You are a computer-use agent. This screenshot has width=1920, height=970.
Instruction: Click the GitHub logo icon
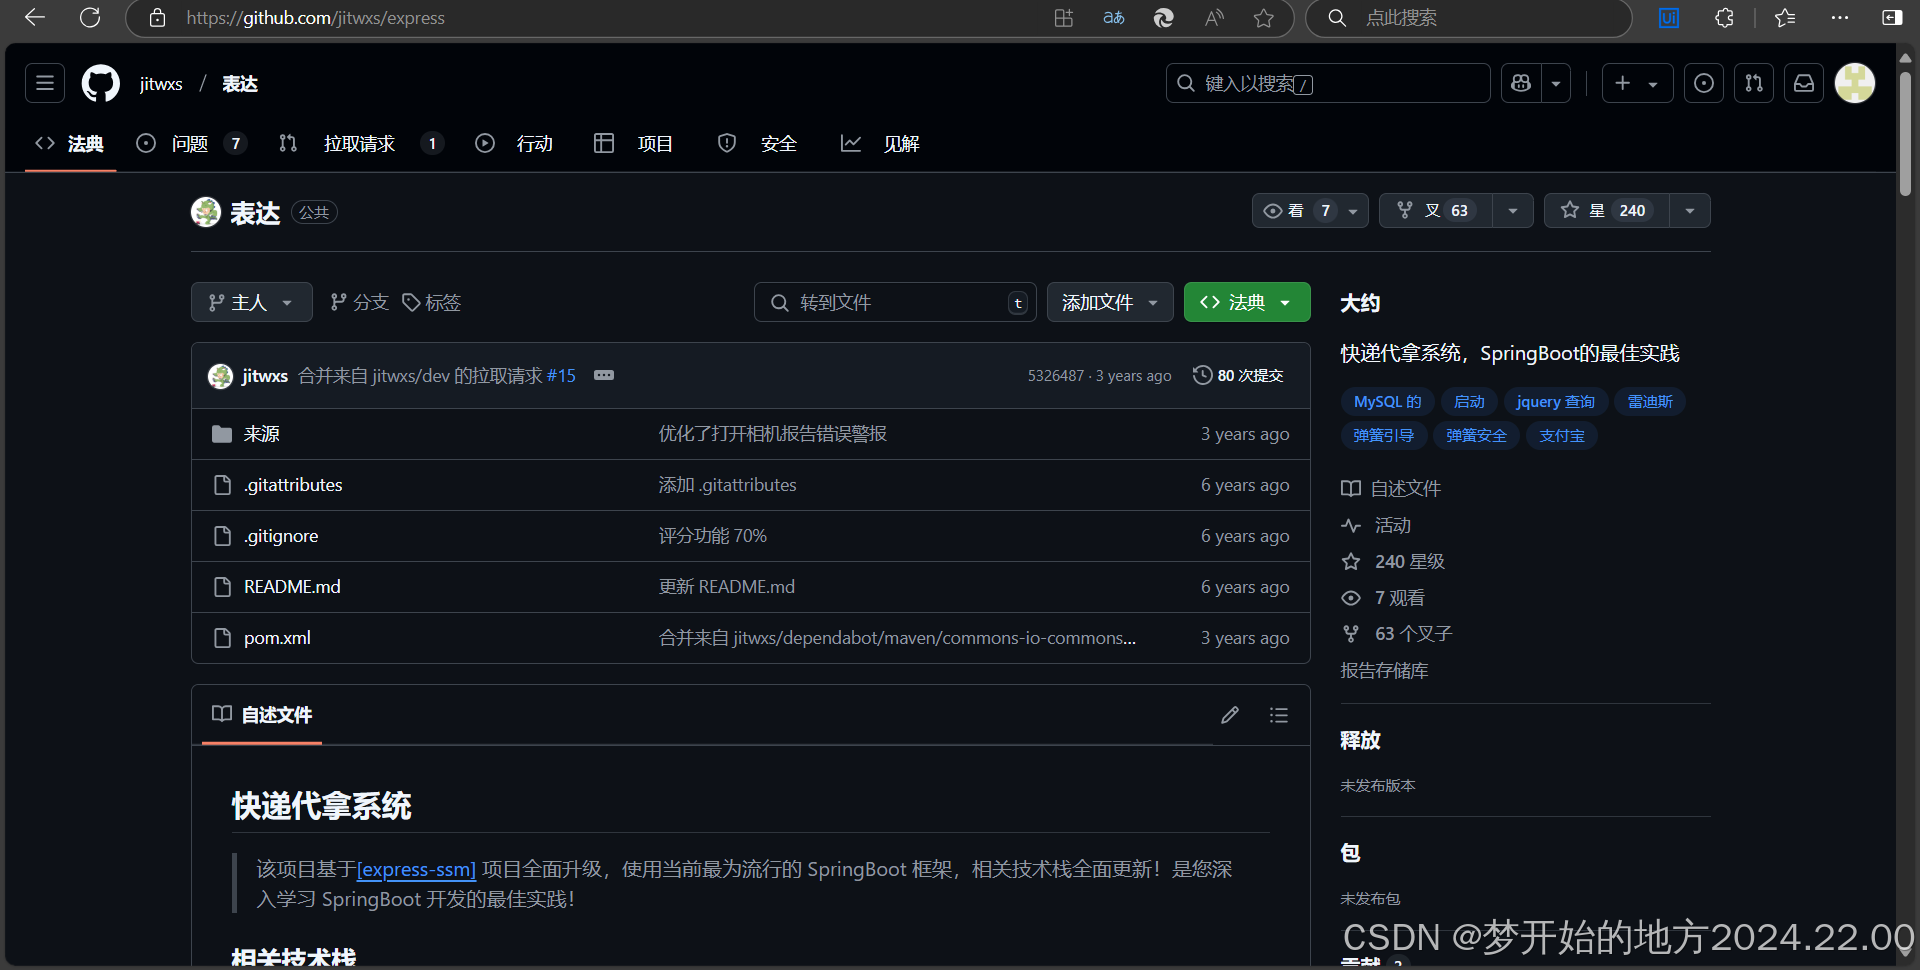[100, 83]
